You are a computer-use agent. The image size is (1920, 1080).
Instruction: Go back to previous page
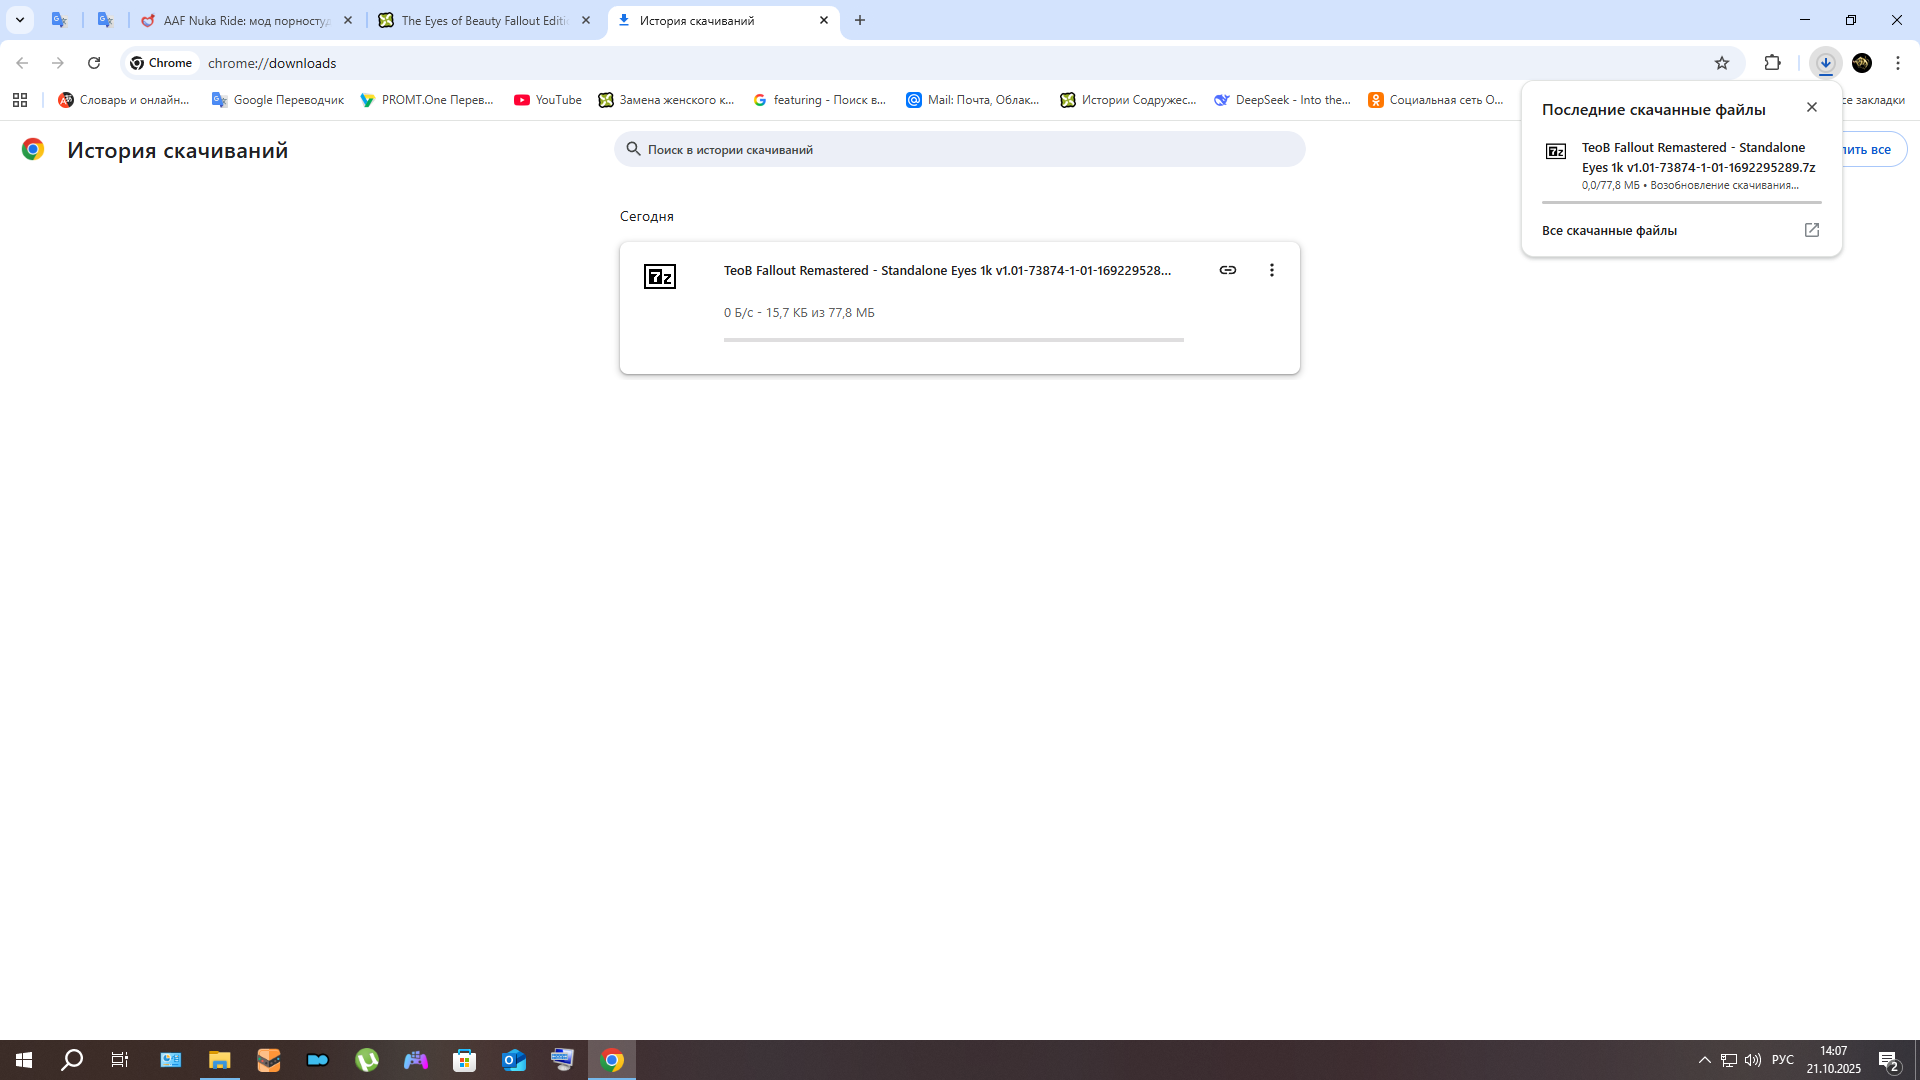(22, 63)
